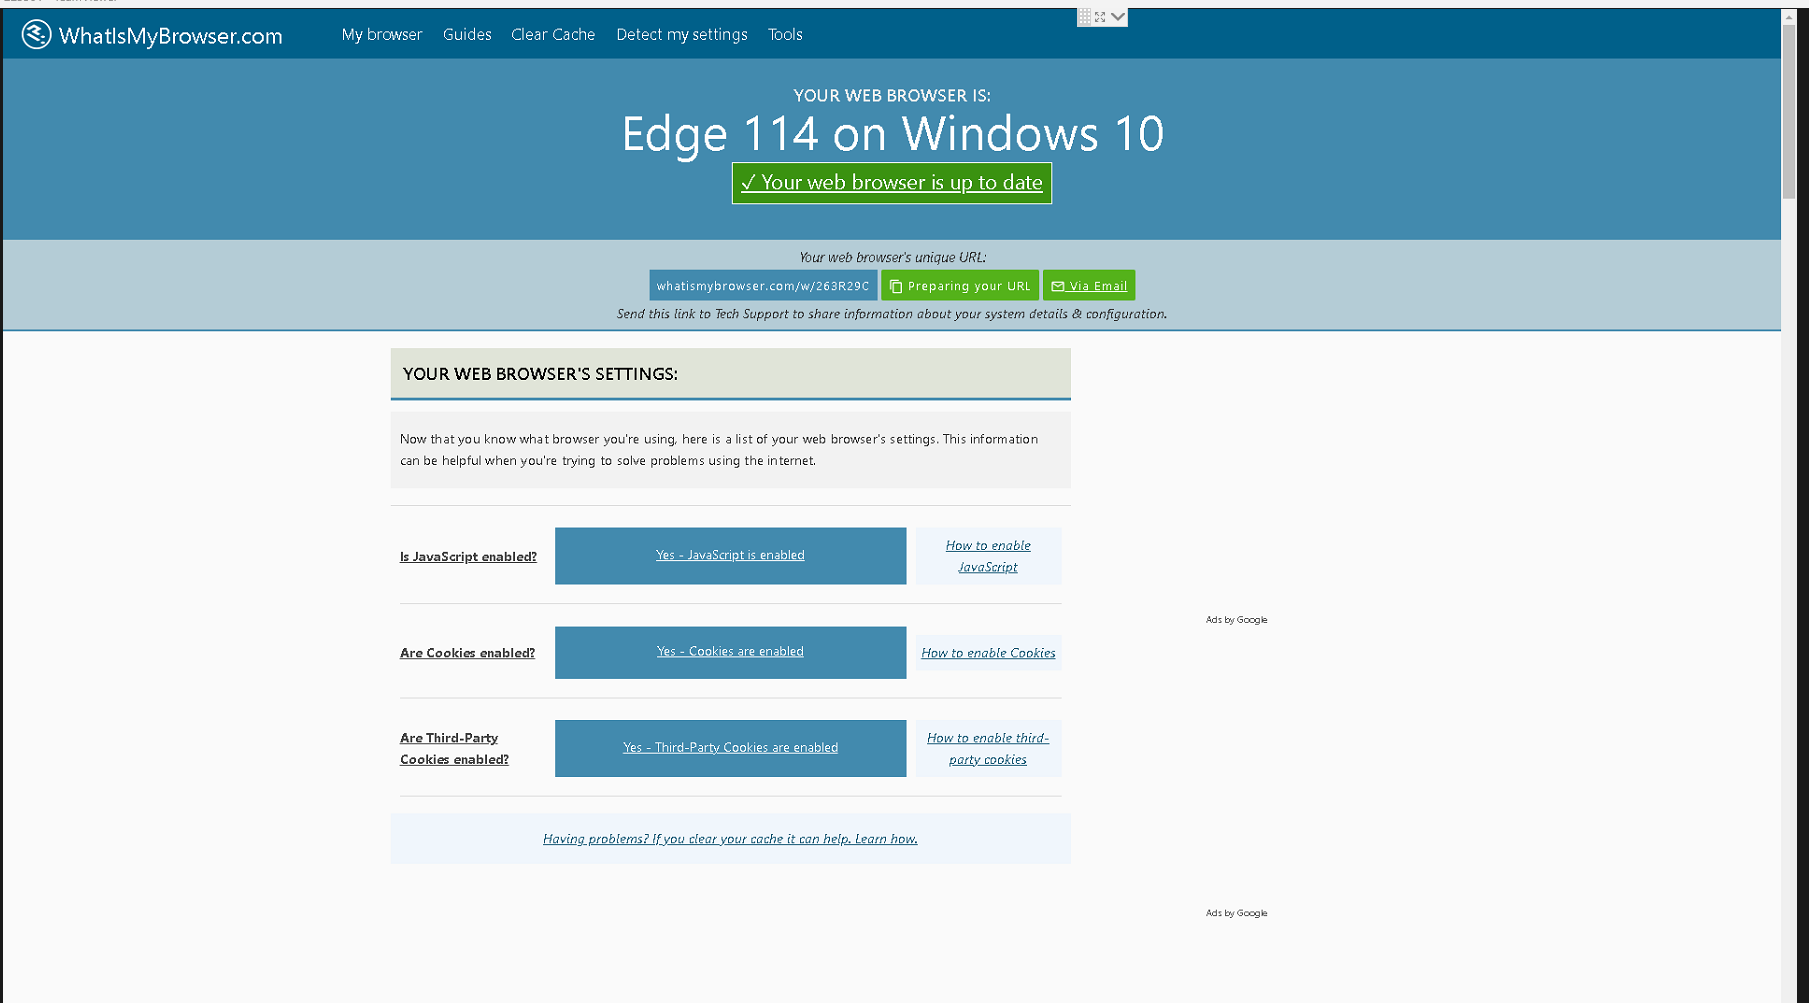Open the Tools menu
Image resolution: width=1809 pixels, height=1003 pixels.
pyautogui.click(x=785, y=34)
